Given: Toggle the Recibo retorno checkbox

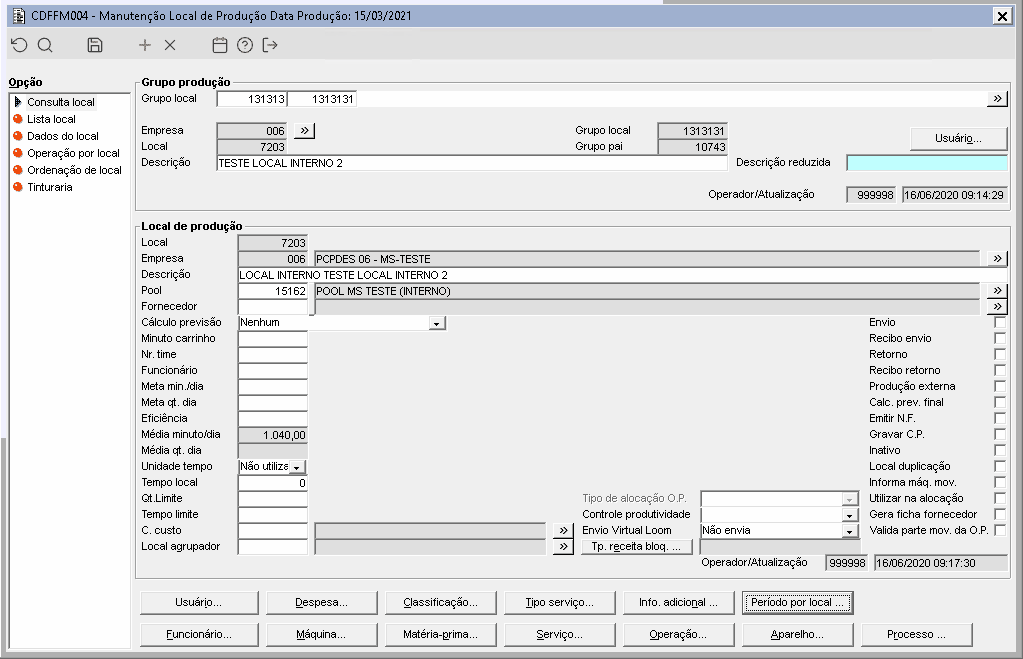Looking at the screenshot, I should pos(1000,370).
